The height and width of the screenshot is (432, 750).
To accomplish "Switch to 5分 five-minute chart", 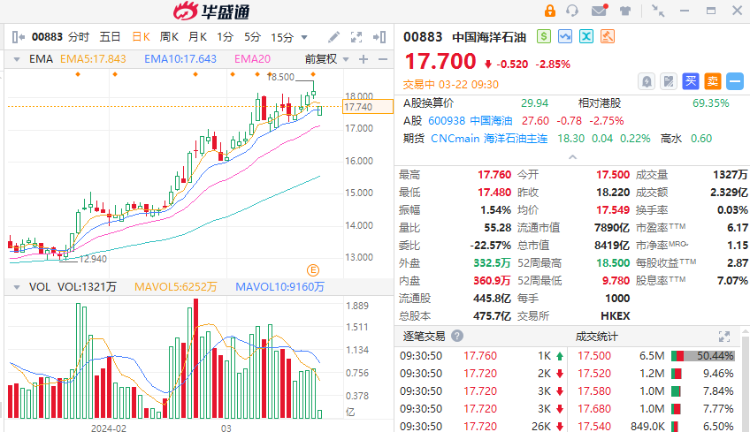I will pyautogui.click(x=253, y=37).
